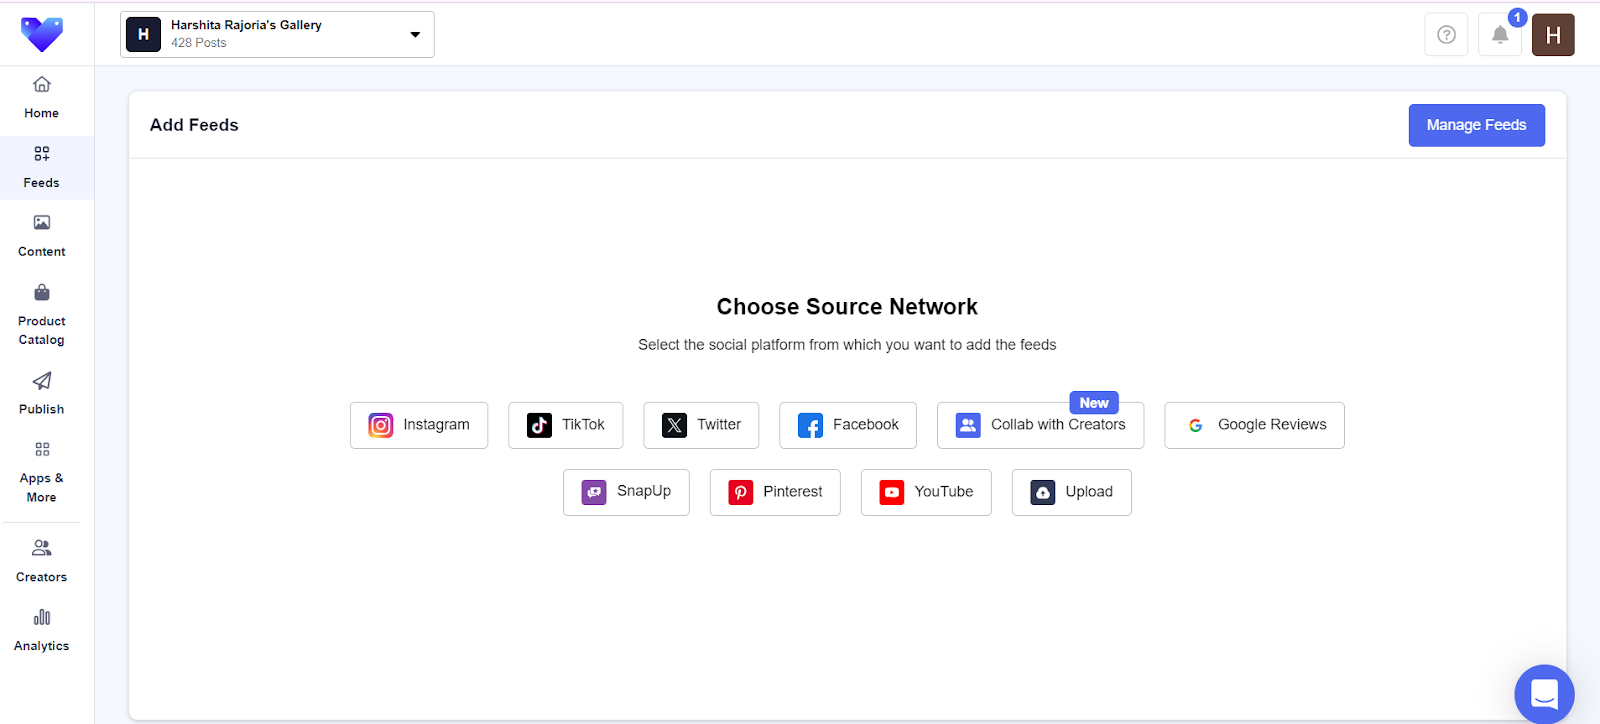
Task: Click the heart logo icon
Action: (x=42, y=34)
